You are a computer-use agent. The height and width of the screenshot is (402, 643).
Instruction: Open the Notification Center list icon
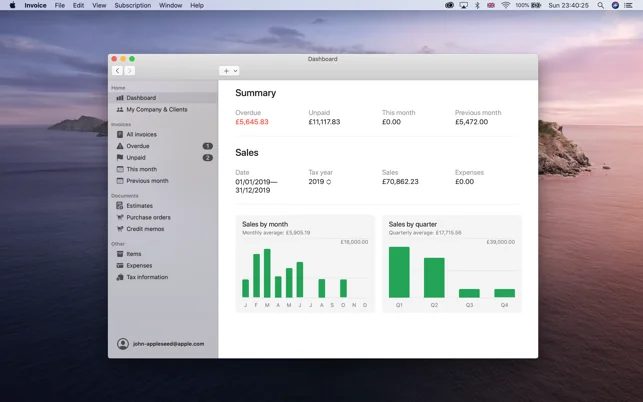[628, 5]
